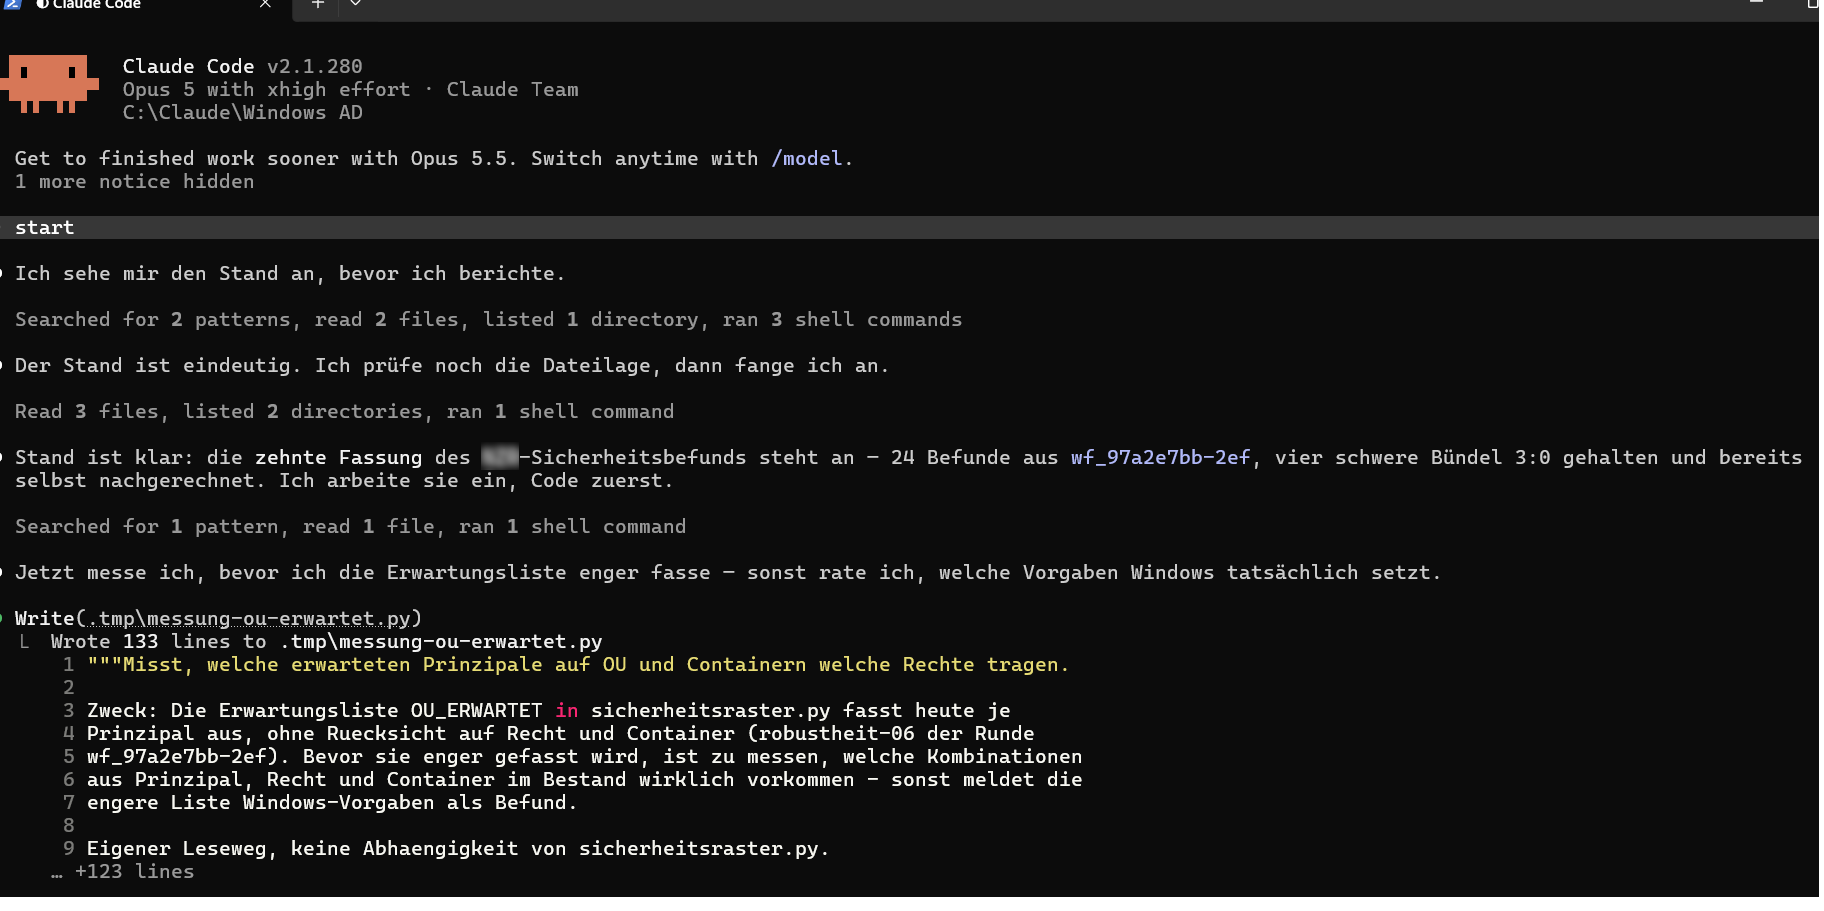Open the new-tab profile dropdown chevron

tap(355, 4)
